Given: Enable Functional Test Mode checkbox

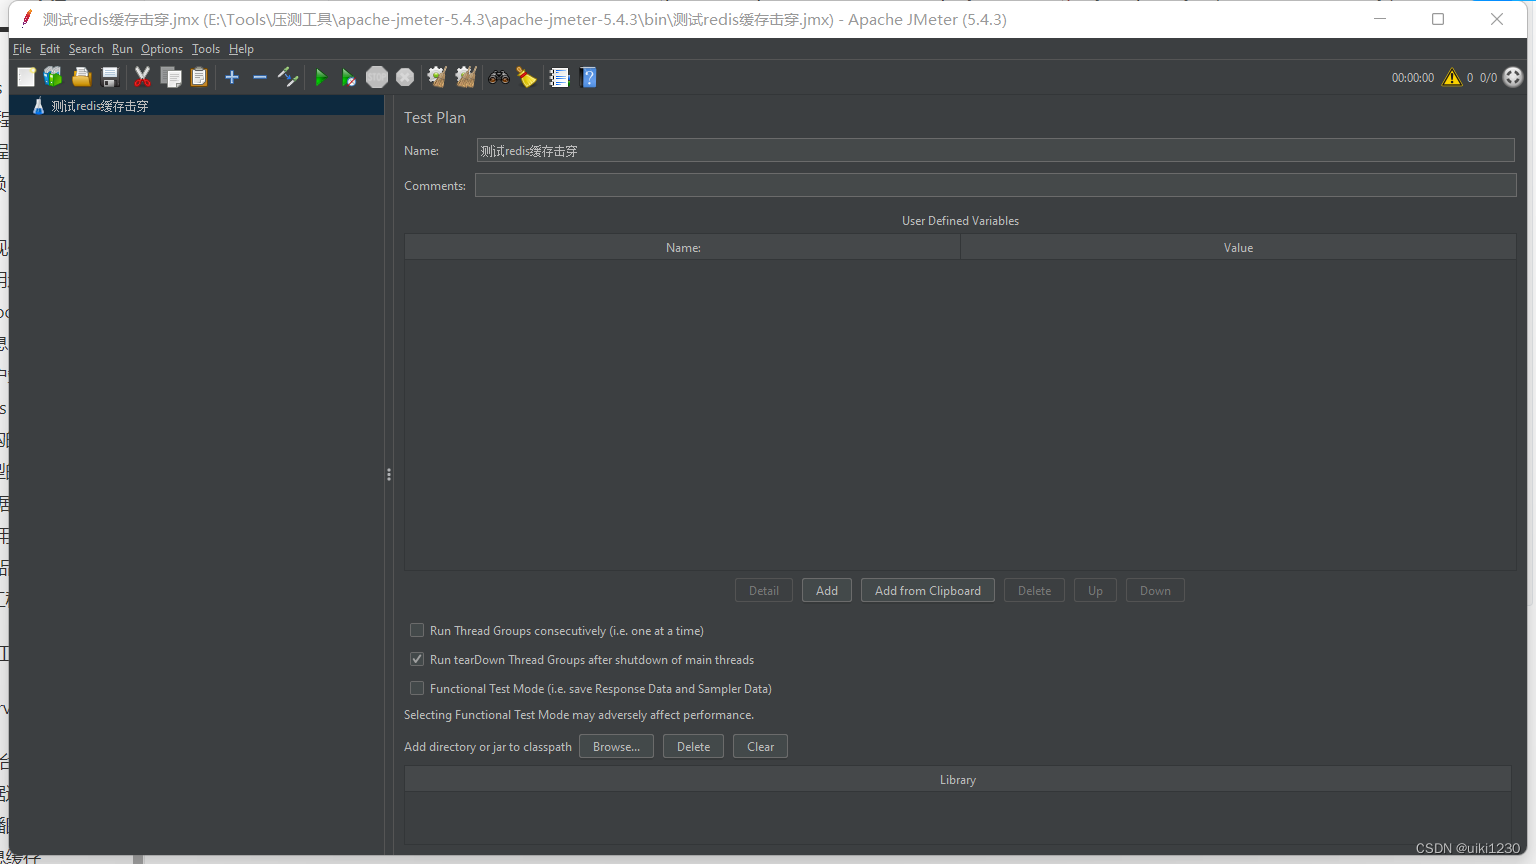Looking at the screenshot, I should coord(417,688).
